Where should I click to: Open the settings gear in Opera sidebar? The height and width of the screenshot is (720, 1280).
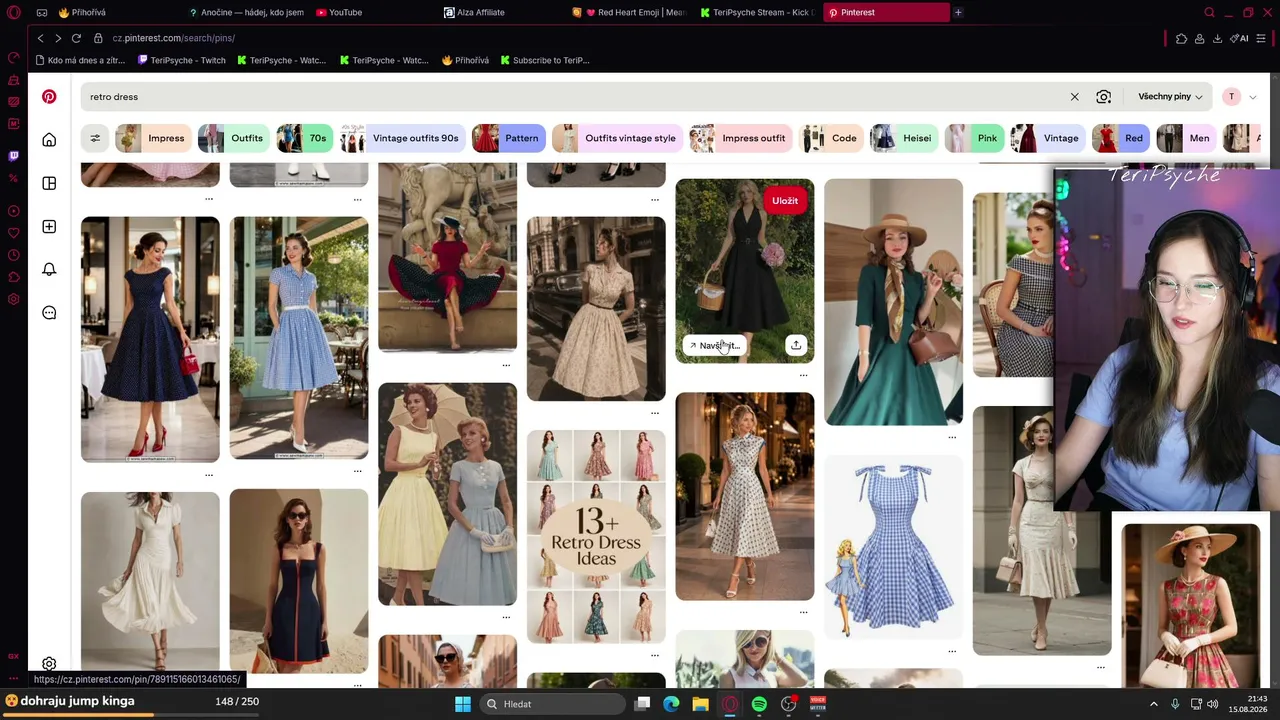tap(14, 299)
